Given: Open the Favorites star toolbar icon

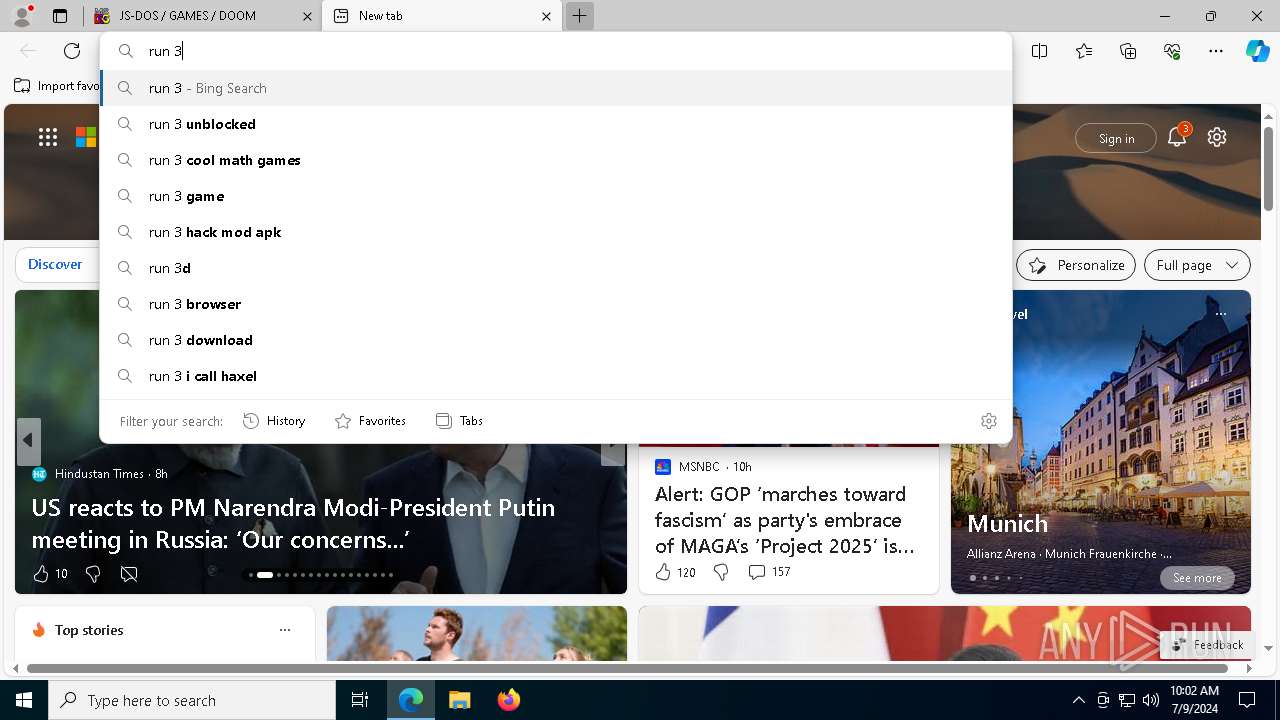Looking at the screenshot, I should [x=1084, y=51].
